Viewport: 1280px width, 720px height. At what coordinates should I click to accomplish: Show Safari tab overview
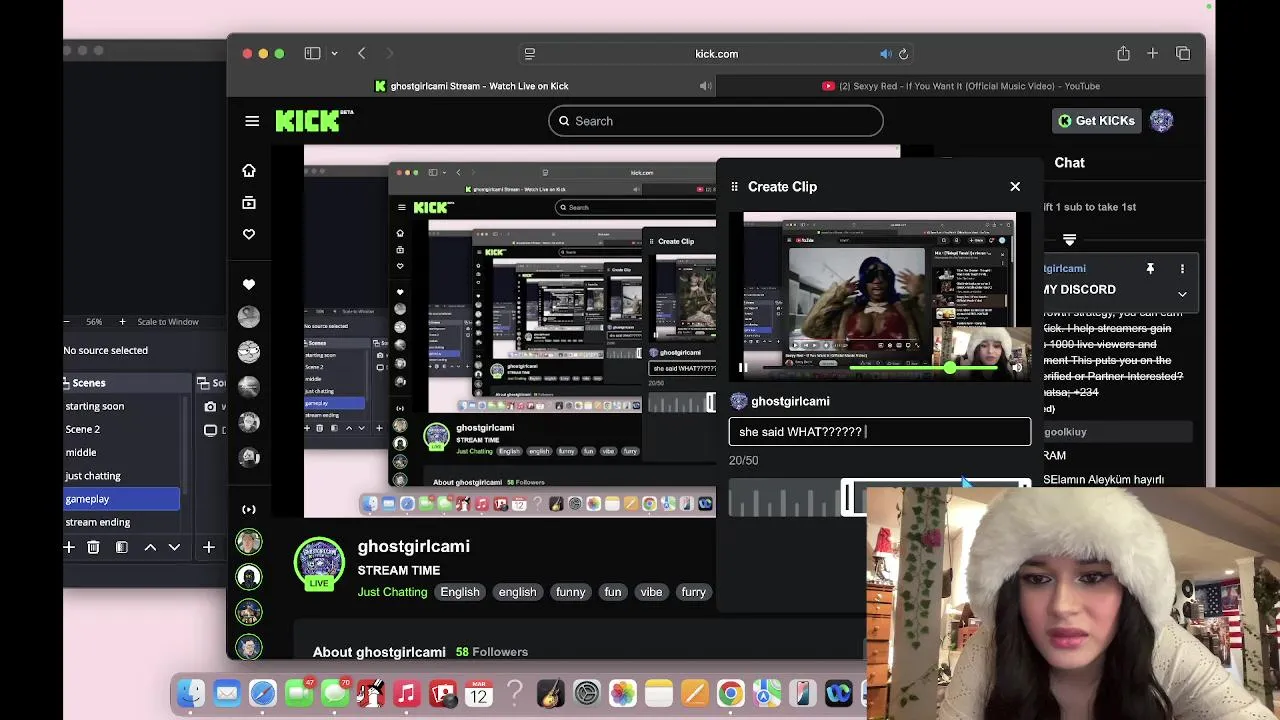tap(1183, 54)
